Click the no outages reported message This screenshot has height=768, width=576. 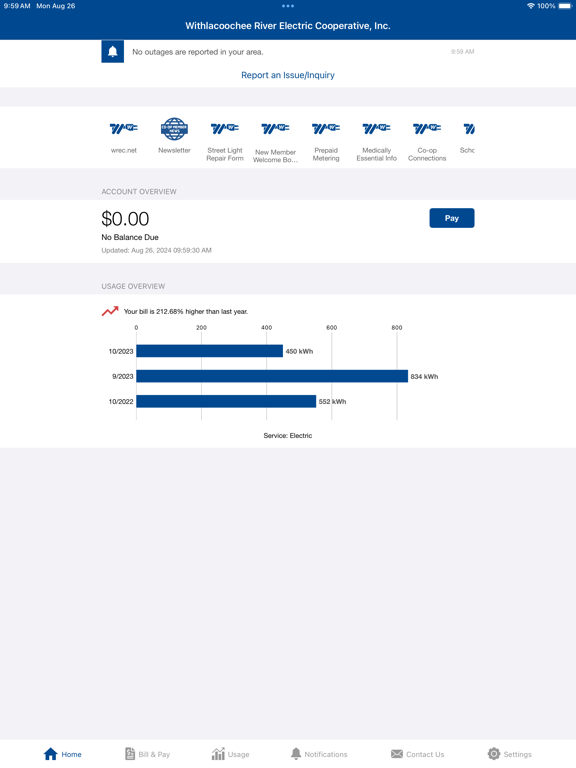click(x=198, y=52)
